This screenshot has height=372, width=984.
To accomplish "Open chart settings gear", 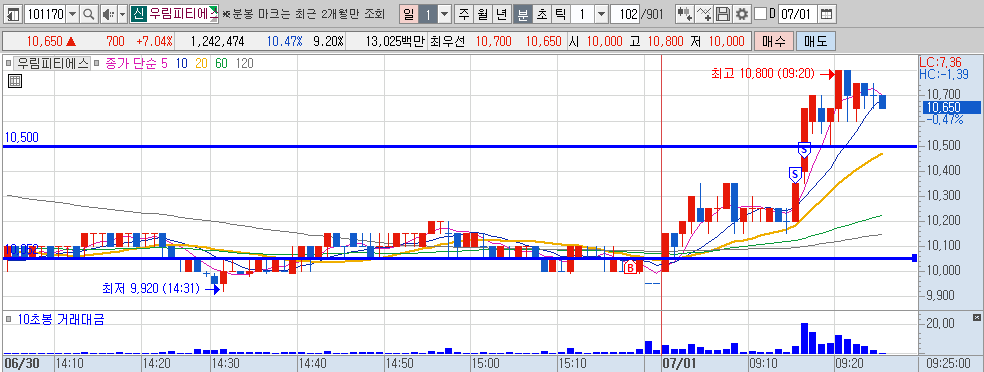I will click(x=742, y=13).
